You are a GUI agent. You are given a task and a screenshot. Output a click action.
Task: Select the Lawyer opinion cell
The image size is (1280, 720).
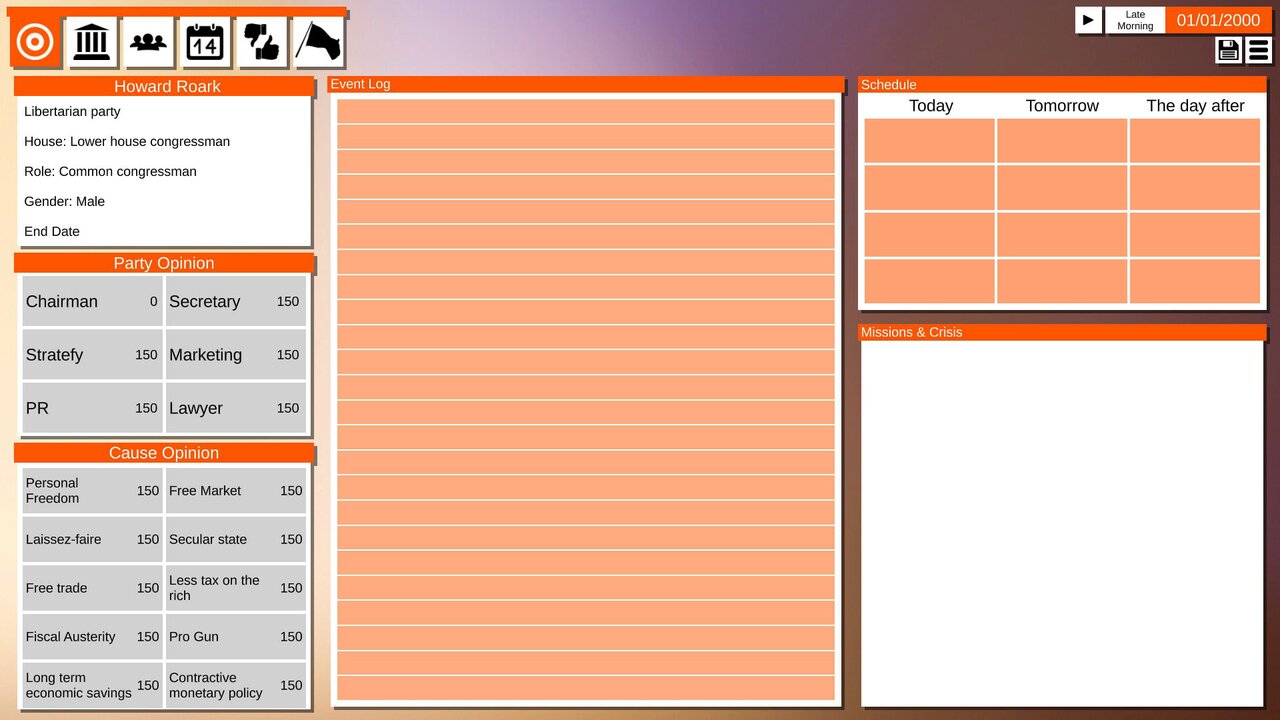[x=235, y=408]
